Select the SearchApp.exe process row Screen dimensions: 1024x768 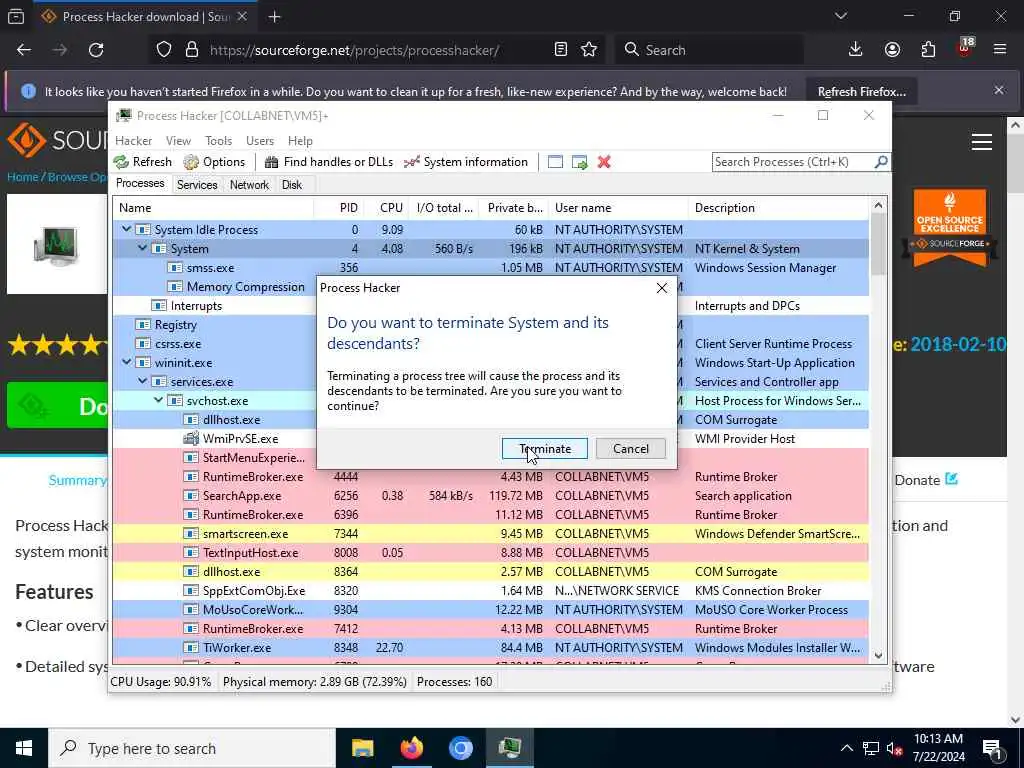tap(490, 496)
